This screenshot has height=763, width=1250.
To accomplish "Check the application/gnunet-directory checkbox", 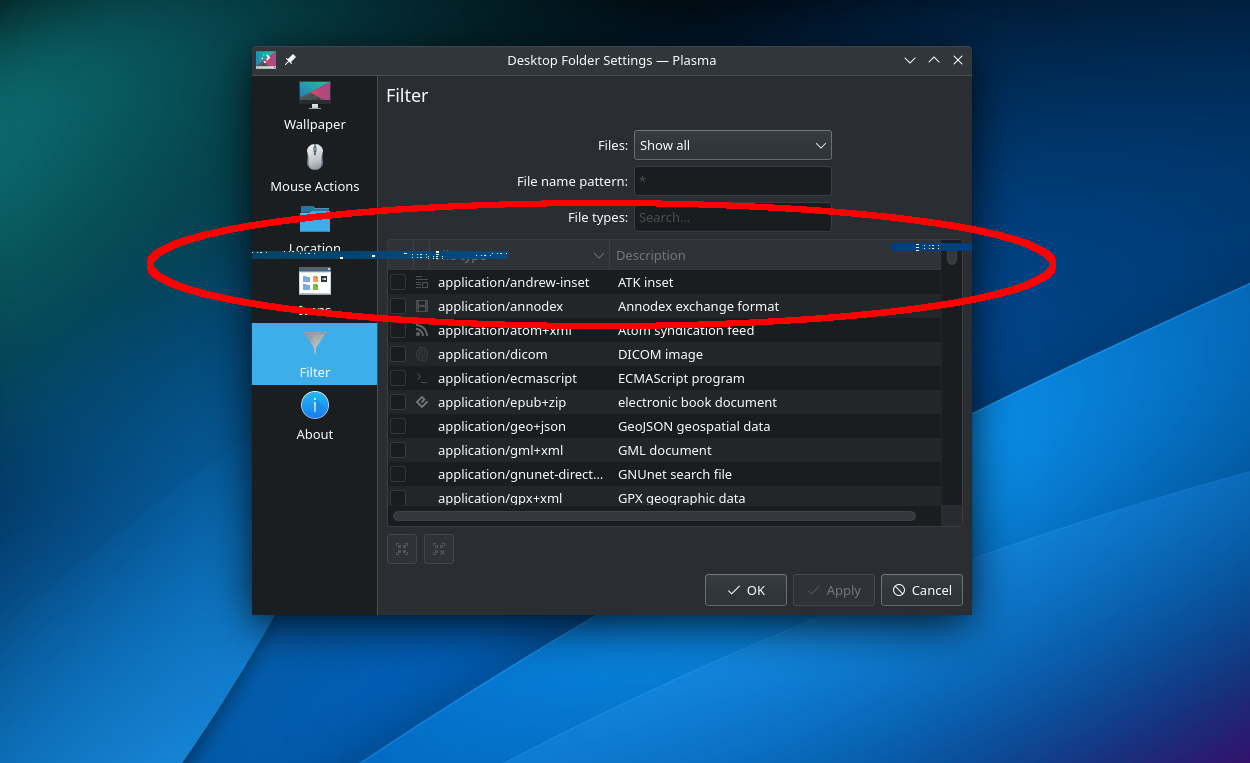I will pos(398,474).
